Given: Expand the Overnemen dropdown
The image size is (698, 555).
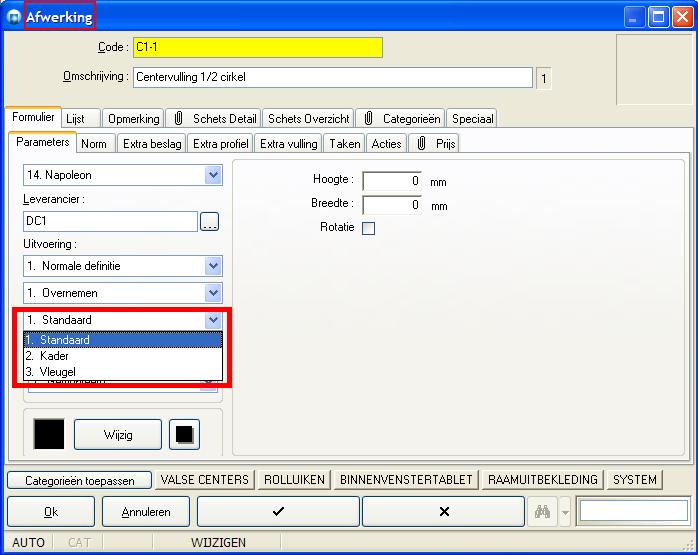Looking at the screenshot, I should 213,293.
